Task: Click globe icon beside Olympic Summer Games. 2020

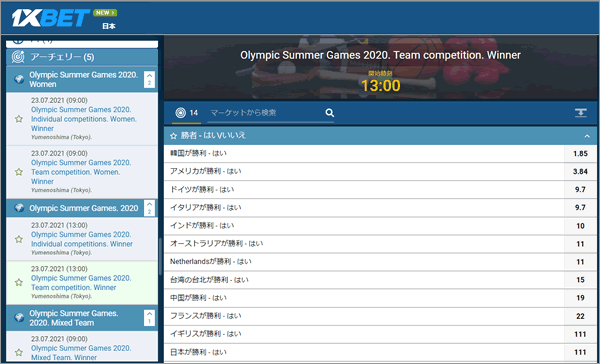Action: point(19,208)
